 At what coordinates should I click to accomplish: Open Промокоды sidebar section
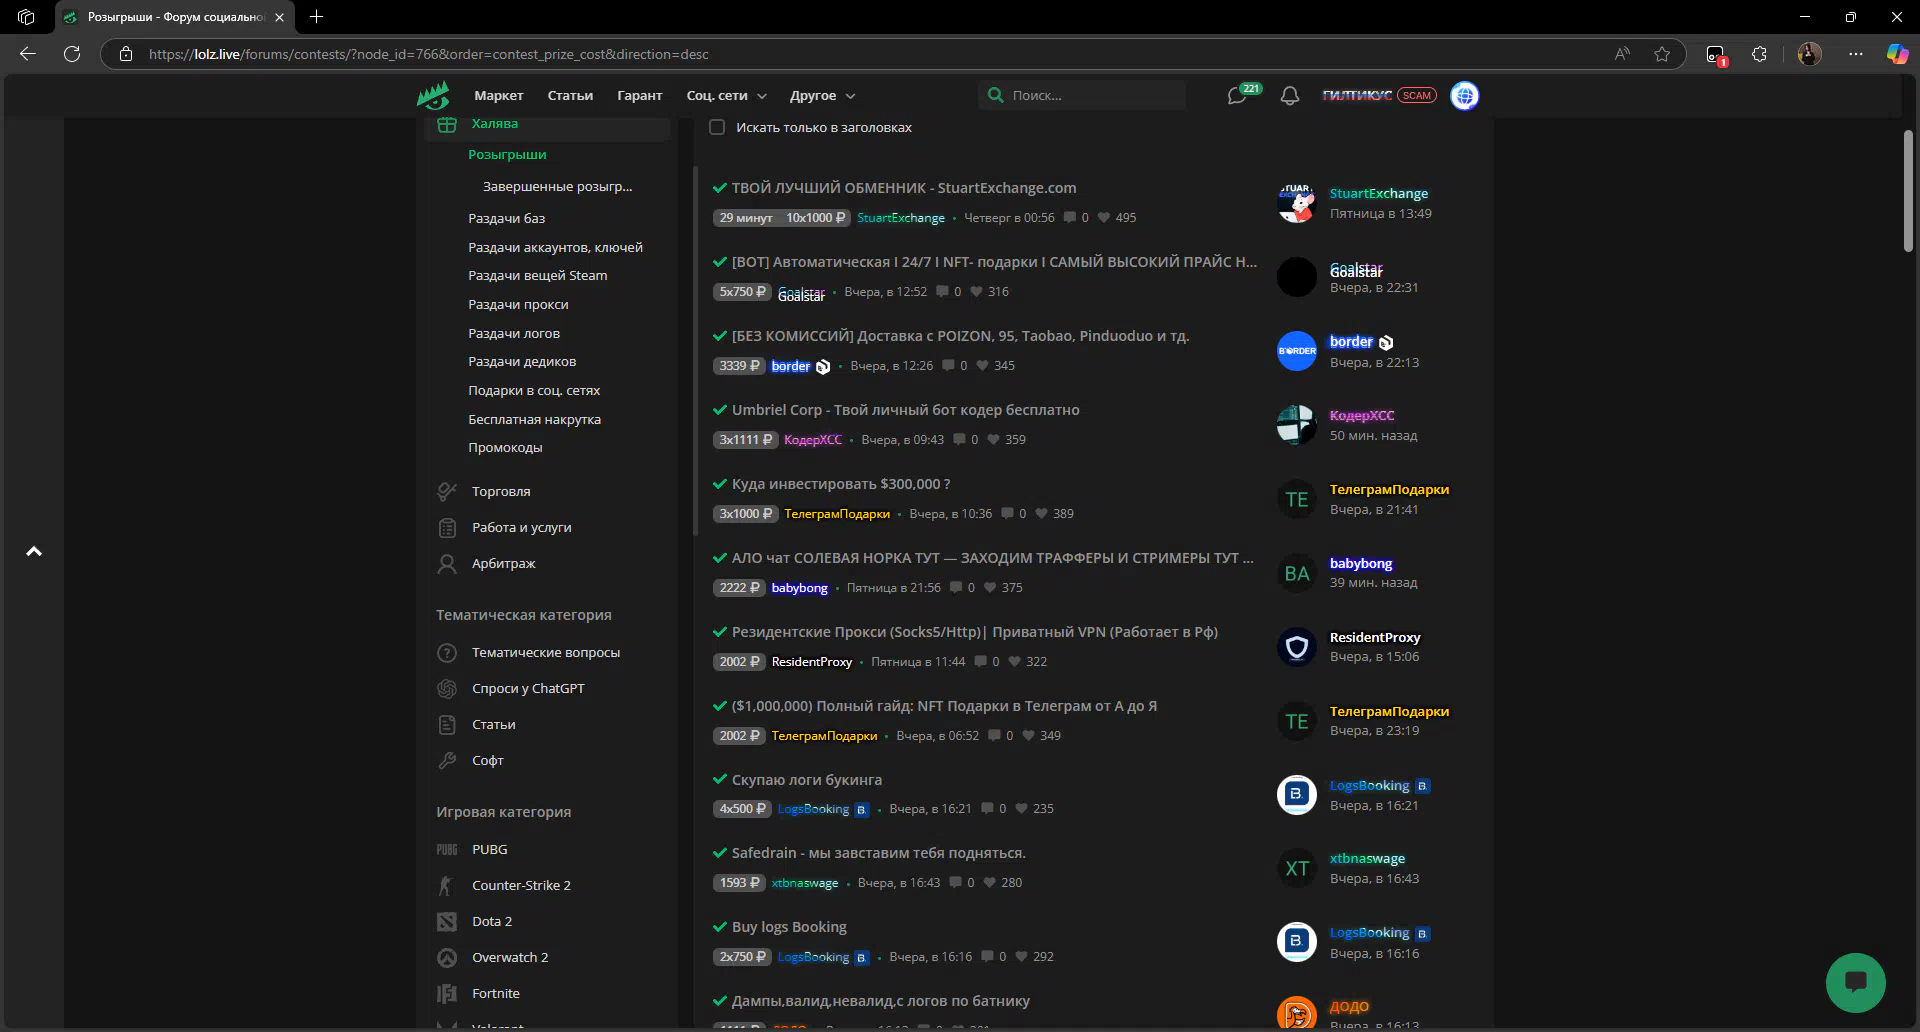coord(505,448)
